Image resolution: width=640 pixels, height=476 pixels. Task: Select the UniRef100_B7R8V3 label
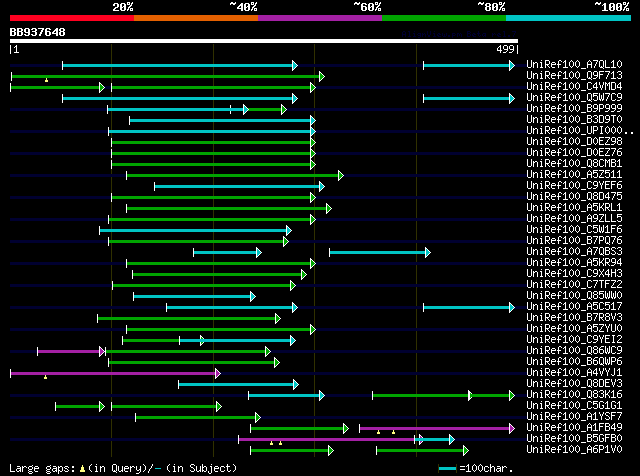click(574, 318)
